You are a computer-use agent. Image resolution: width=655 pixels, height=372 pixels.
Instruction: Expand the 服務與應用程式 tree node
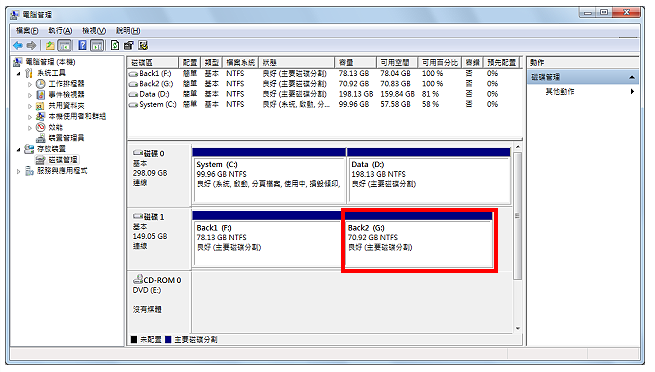[18, 171]
